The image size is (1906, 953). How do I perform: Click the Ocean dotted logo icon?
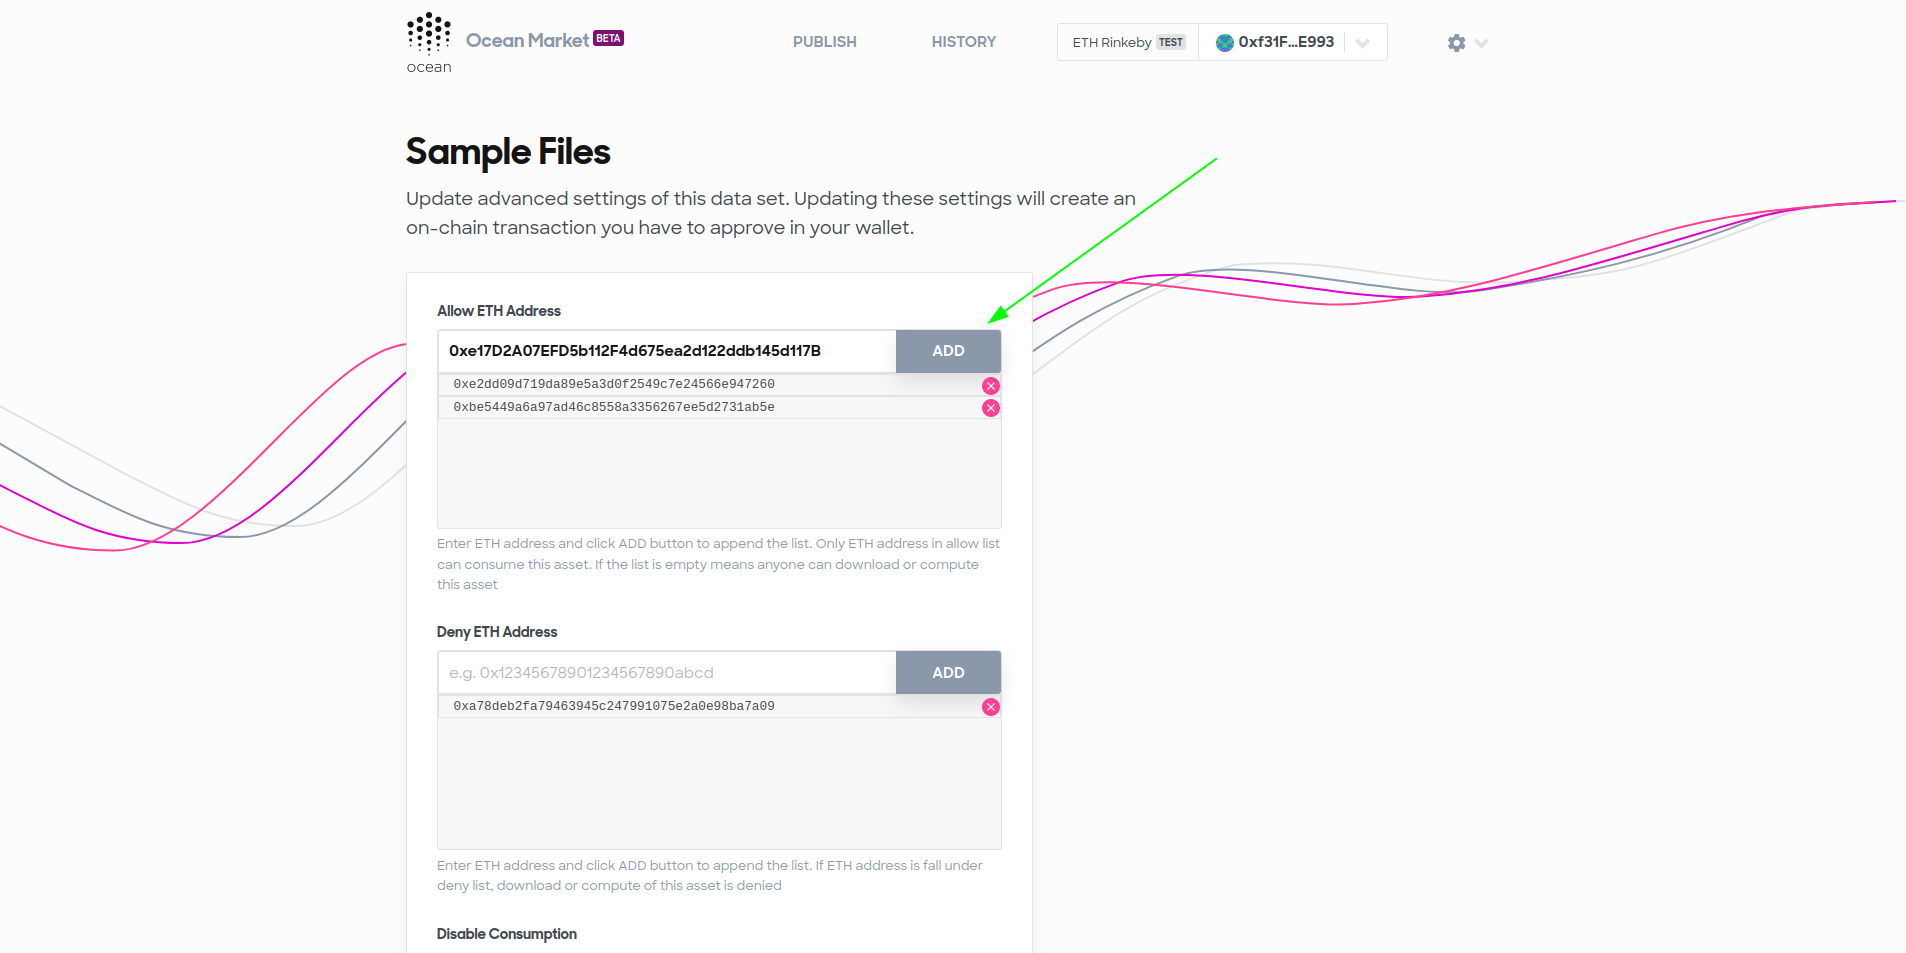tap(429, 33)
